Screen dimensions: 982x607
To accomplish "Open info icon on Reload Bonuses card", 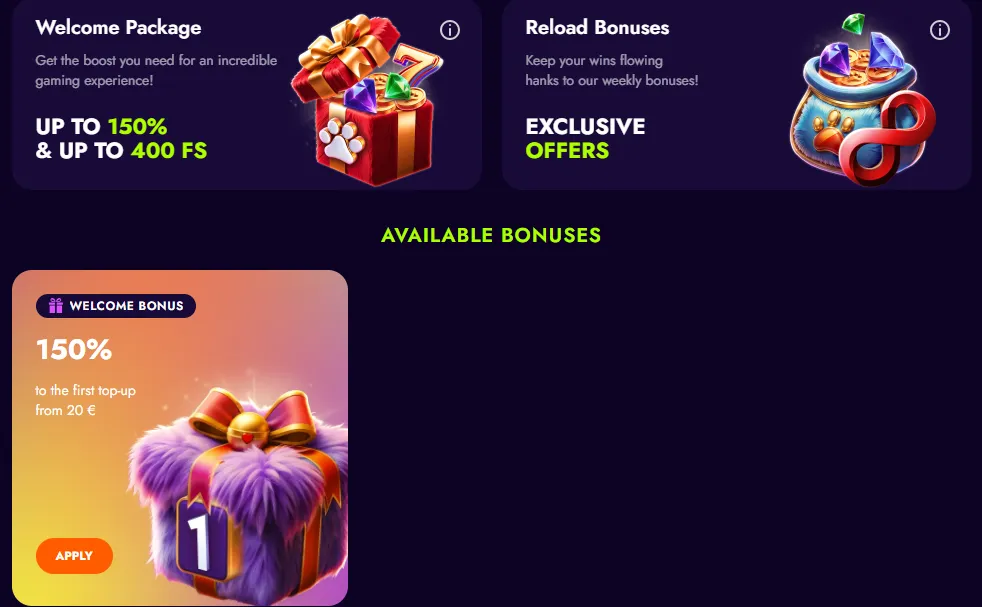I will (x=939, y=29).
